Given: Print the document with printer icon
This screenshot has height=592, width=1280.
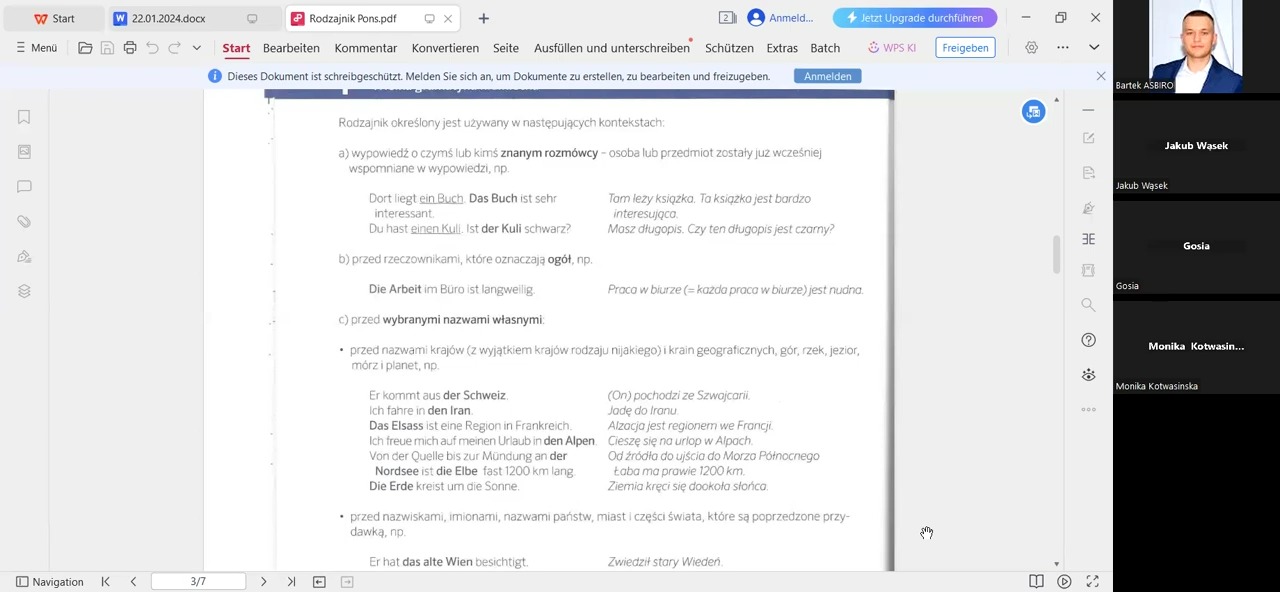Looking at the screenshot, I should tap(130, 48).
